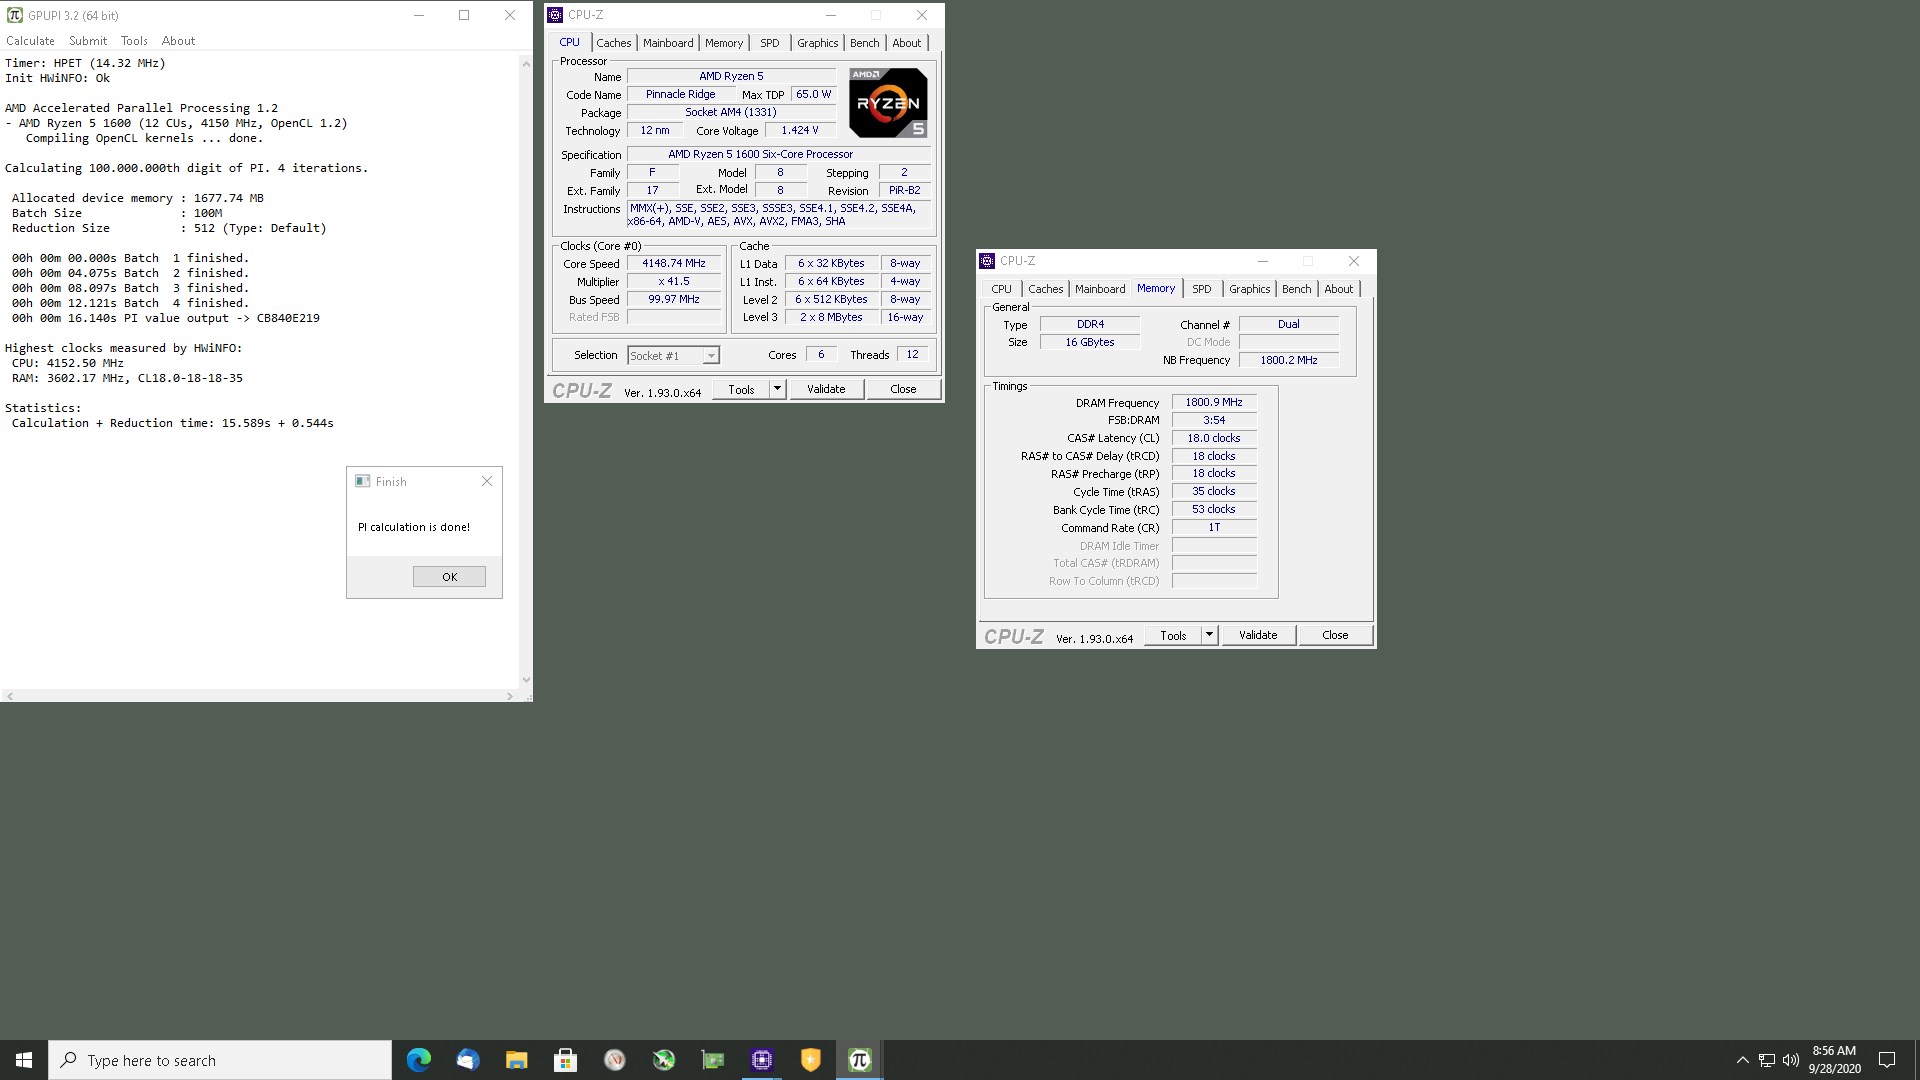Expand Tools dropdown arrow in CPU window
This screenshot has width=1920, height=1080.
[x=778, y=389]
